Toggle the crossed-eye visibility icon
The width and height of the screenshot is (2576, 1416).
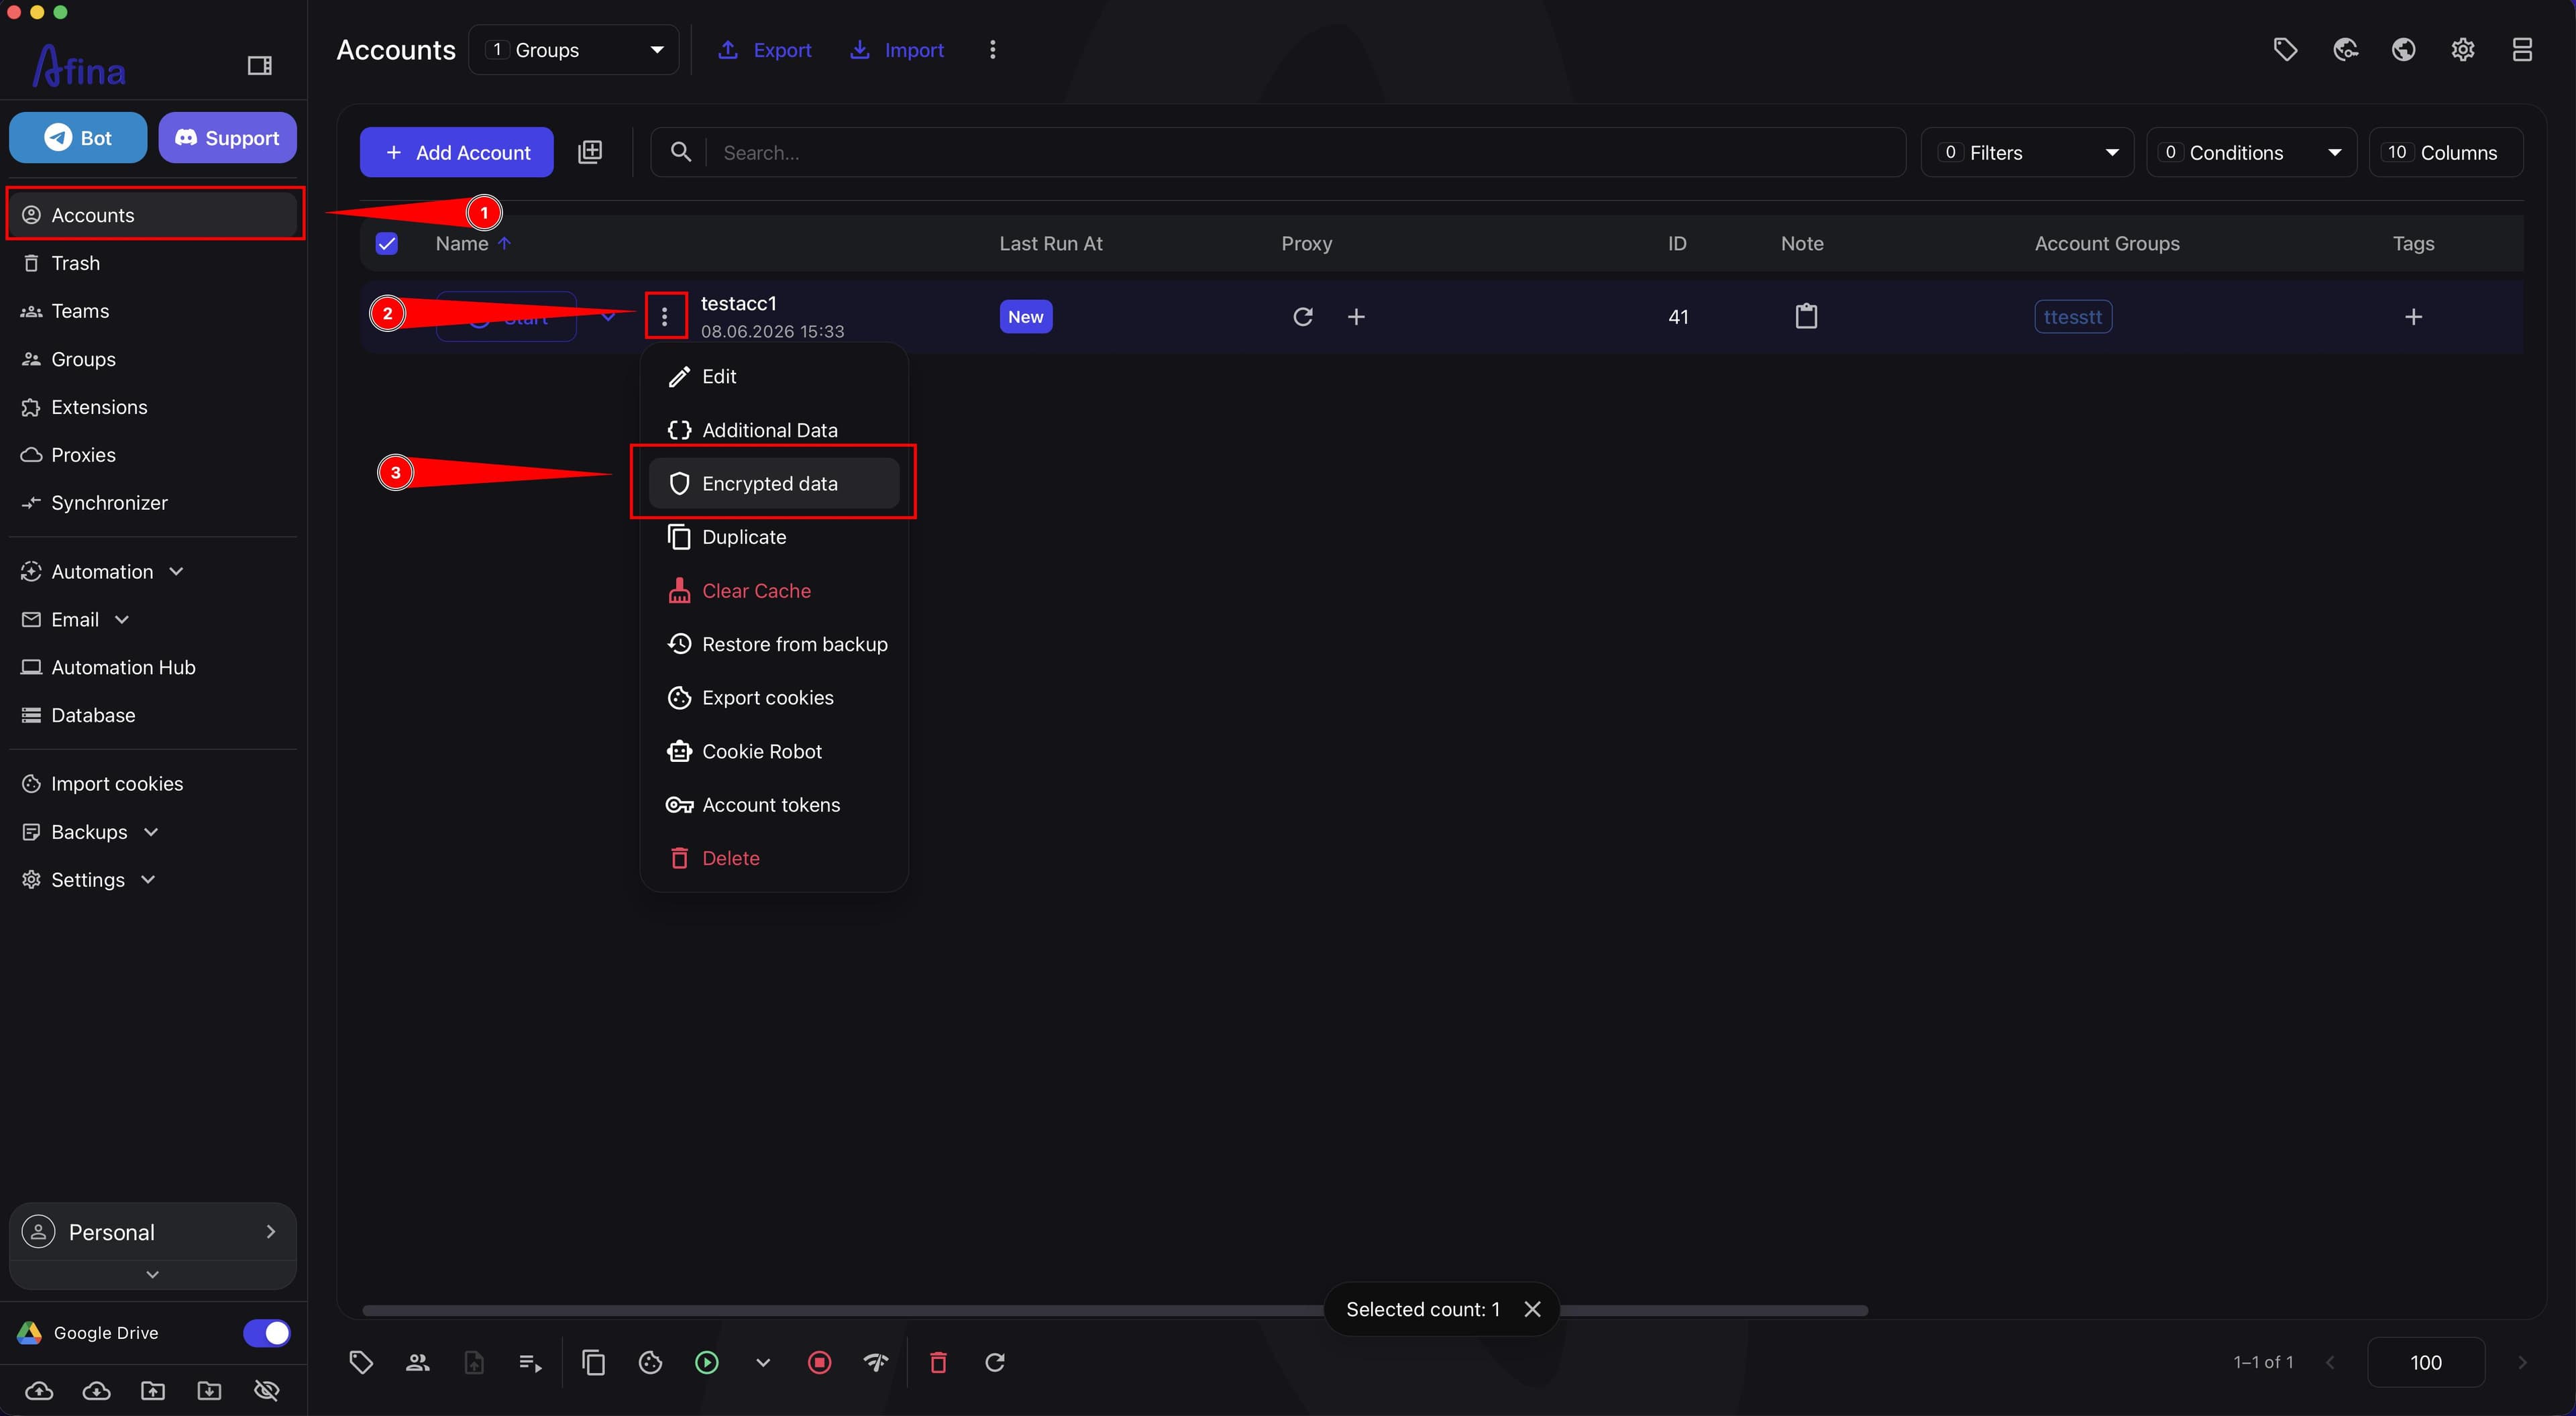(x=267, y=1391)
